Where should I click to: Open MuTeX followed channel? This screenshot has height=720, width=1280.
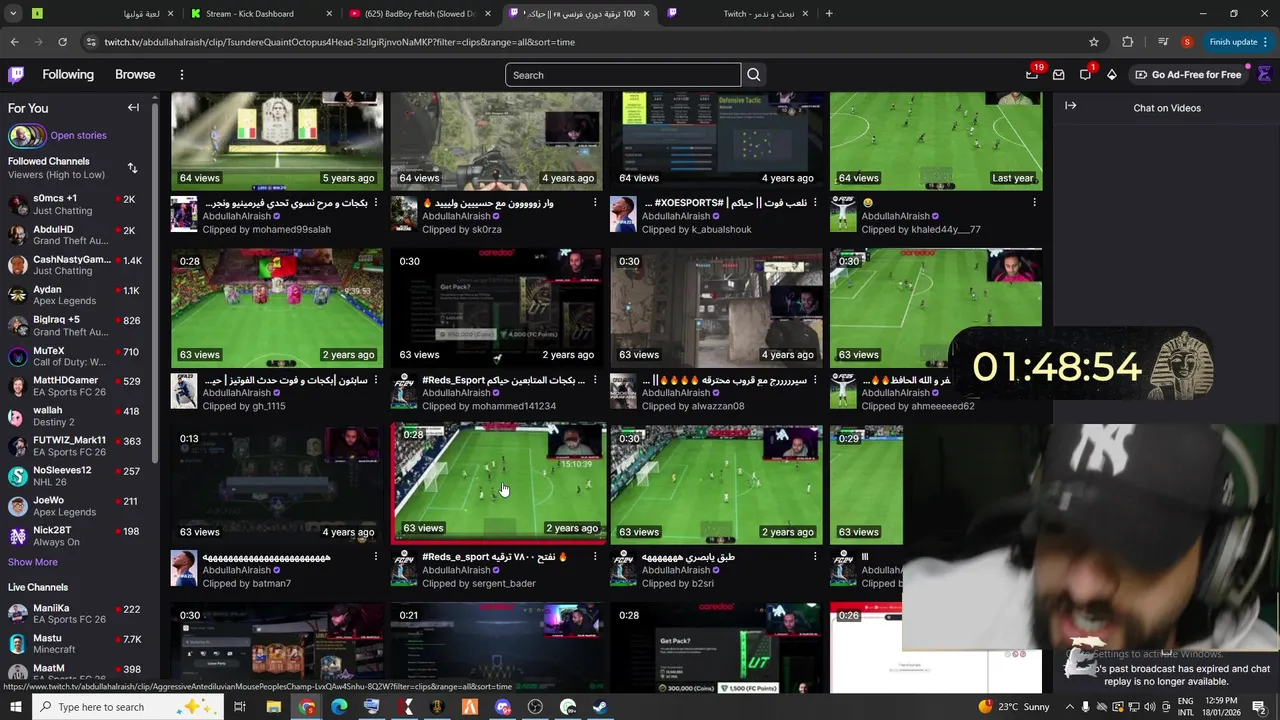(76, 356)
